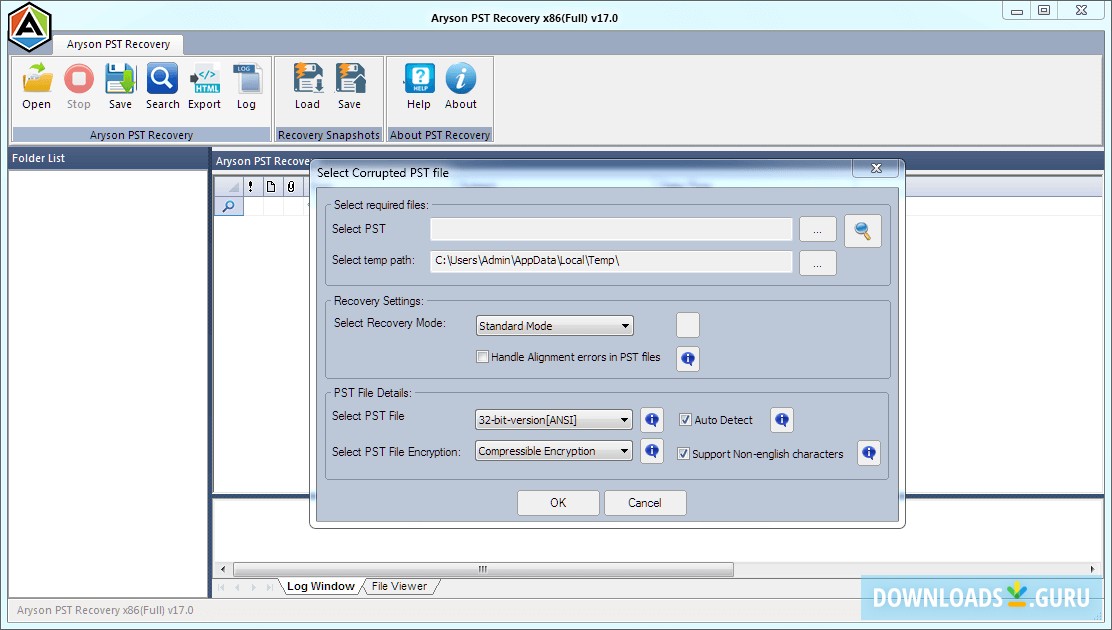Close the Select Corrupted PST file dialog

876,168
